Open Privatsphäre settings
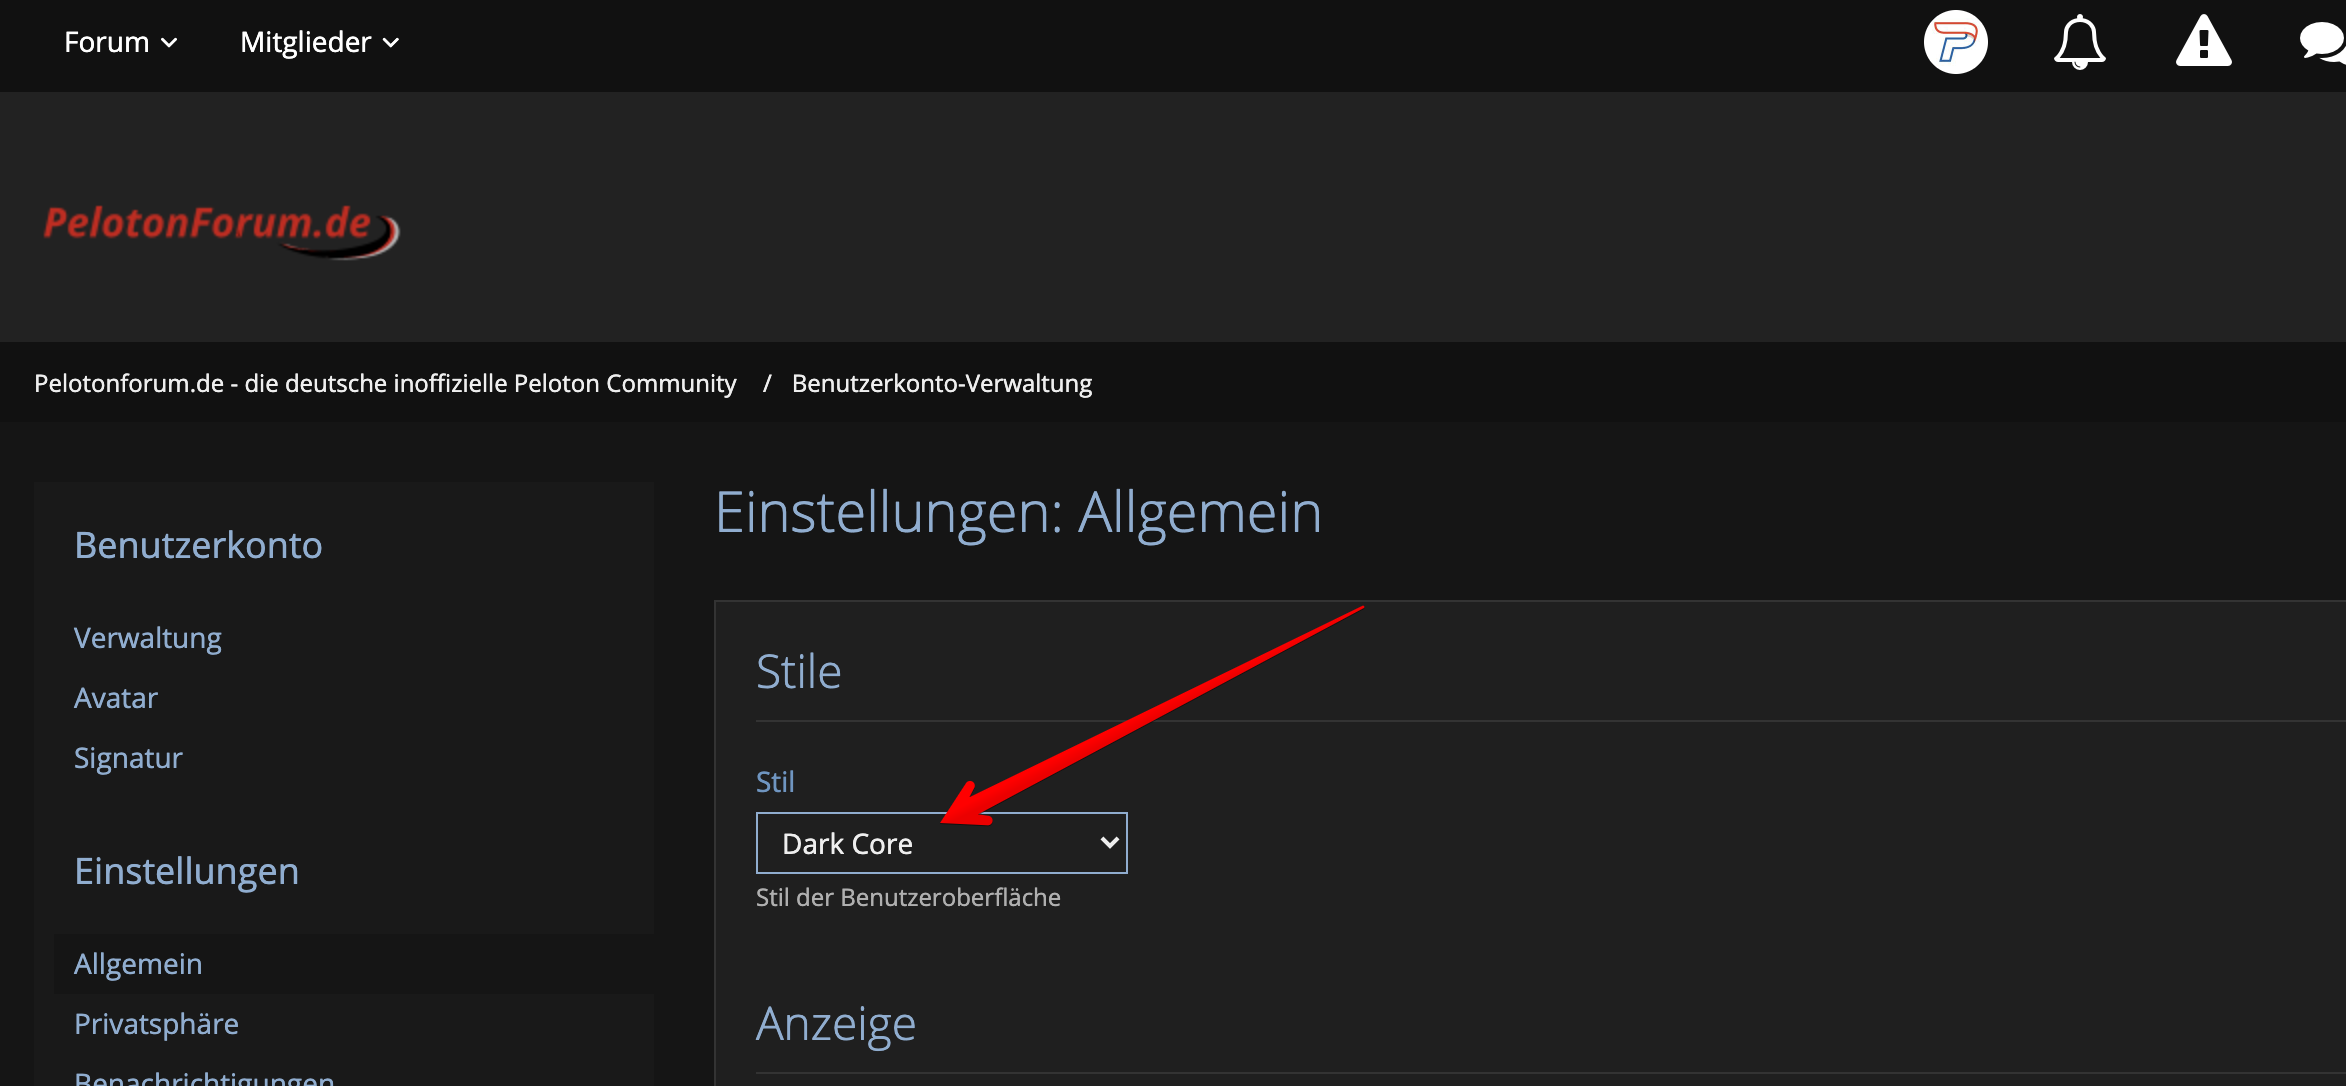The width and height of the screenshot is (2346, 1086). point(156,1024)
